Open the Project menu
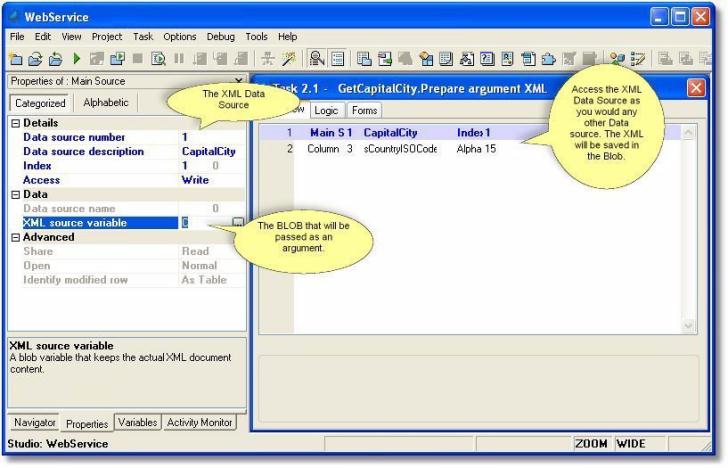The width and height of the screenshot is (728, 468). tap(106, 37)
